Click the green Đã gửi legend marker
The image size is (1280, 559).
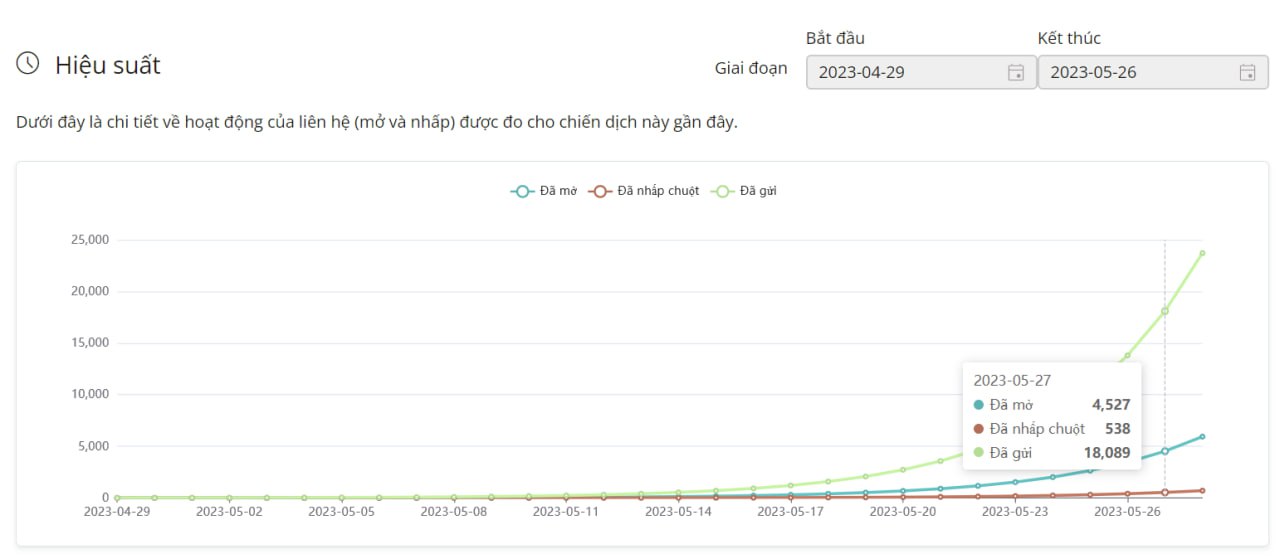tap(722, 191)
